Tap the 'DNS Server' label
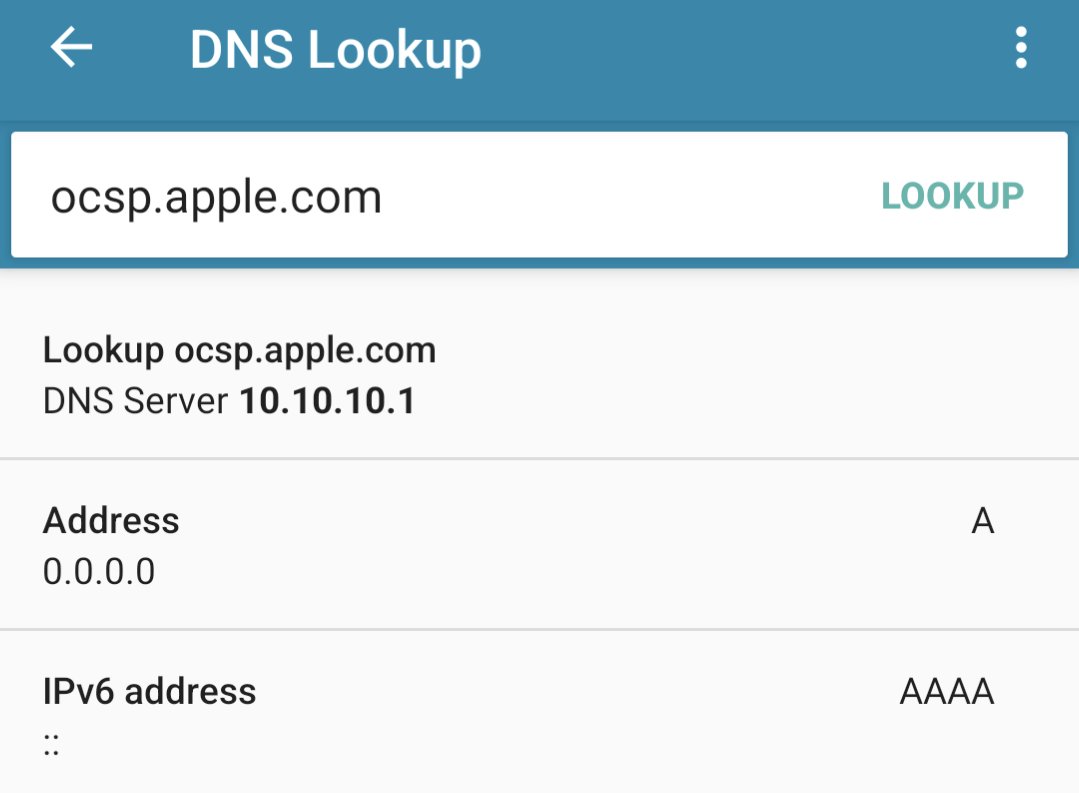Image resolution: width=1079 pixels, height=793 pixels. pos(136,401)
